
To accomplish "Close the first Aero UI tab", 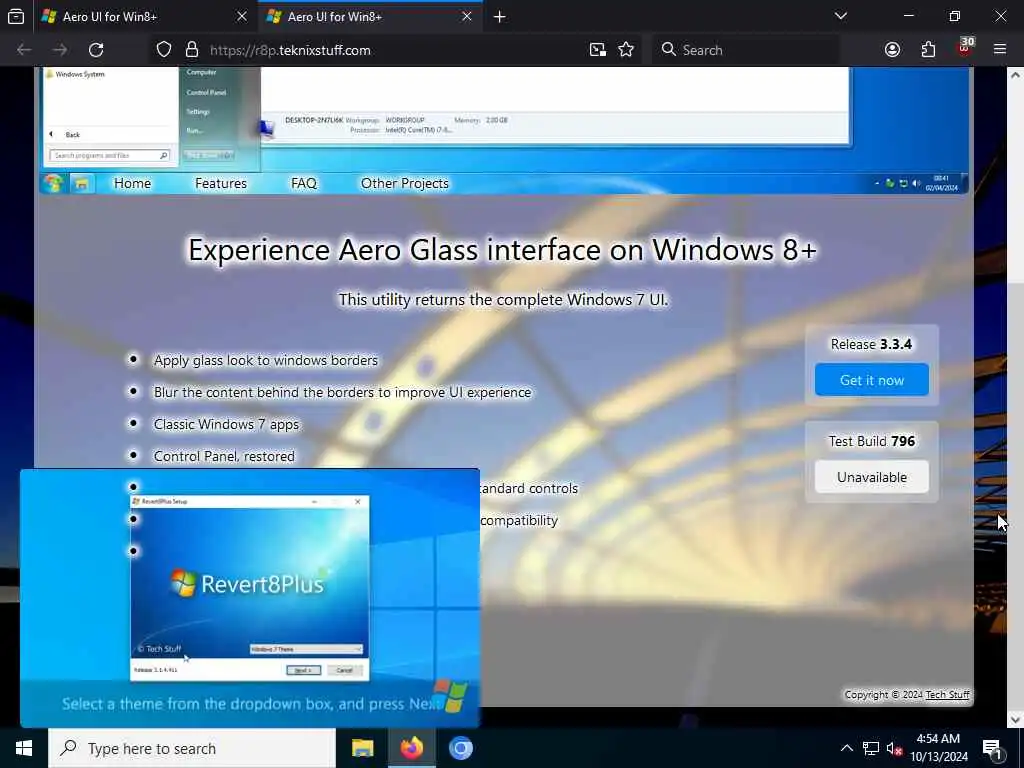I will (242, 16).
